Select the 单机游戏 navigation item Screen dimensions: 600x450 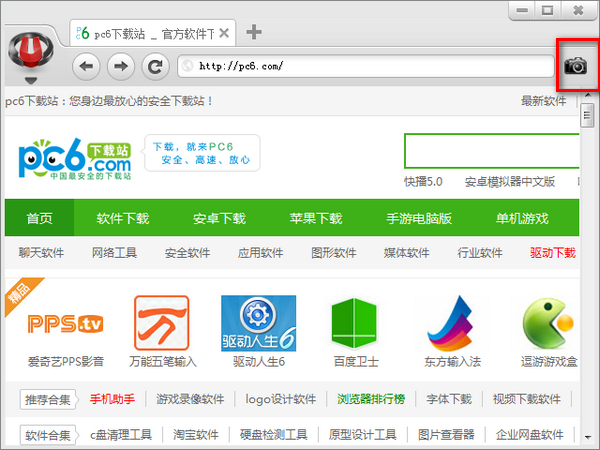522,218
